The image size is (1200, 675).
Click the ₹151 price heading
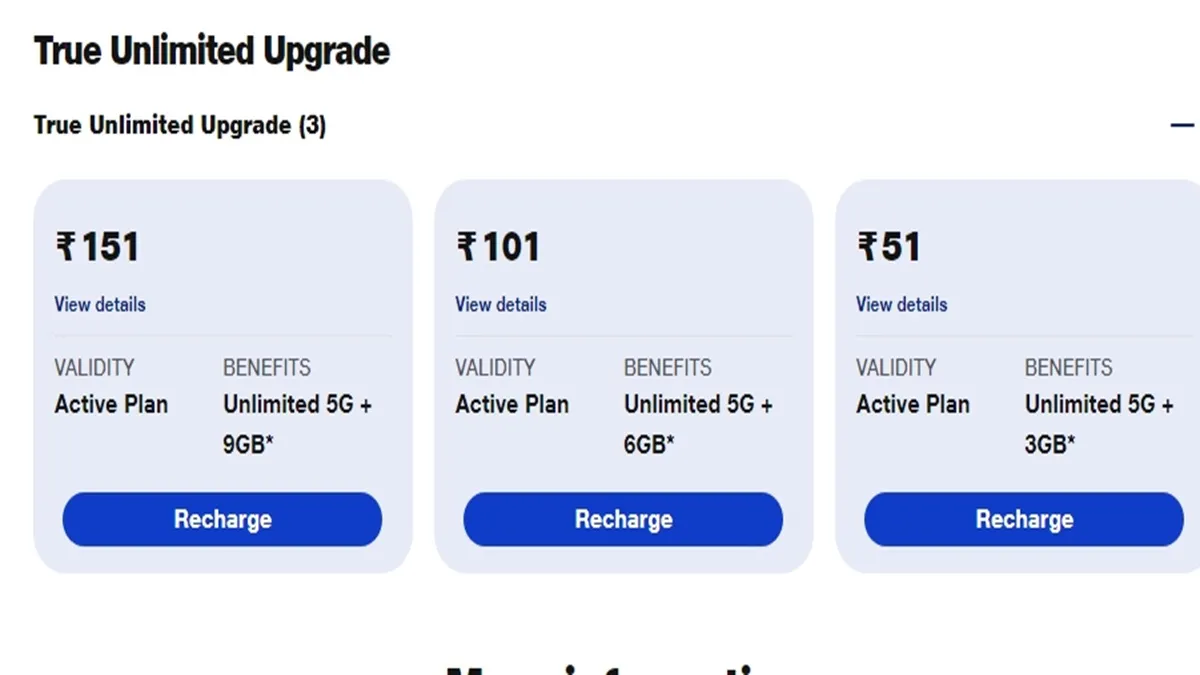(x=98, y=247)
